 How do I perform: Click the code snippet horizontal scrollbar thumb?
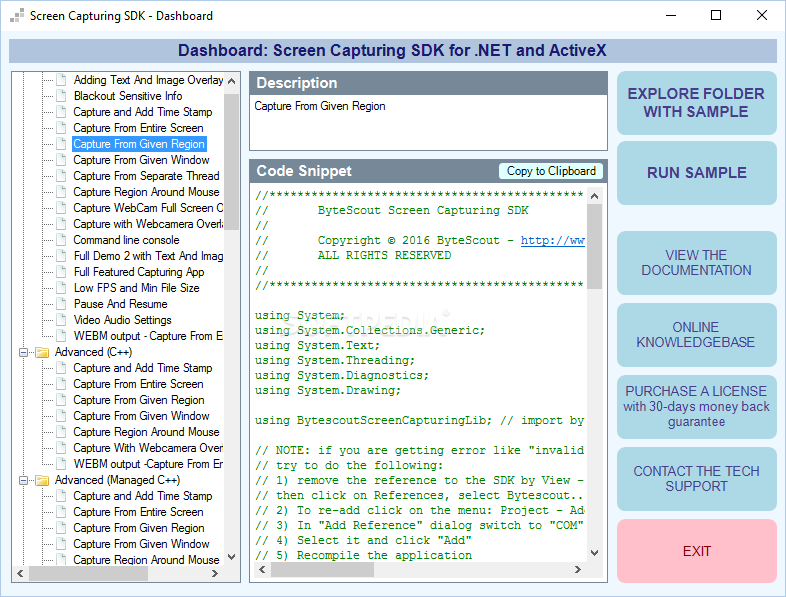pyautogui.click(x=322, y=569)
